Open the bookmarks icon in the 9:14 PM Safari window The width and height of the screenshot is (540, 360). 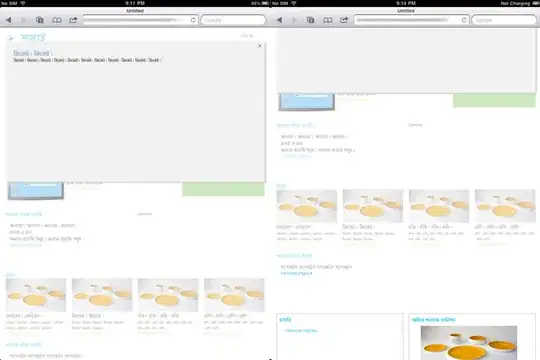pos(328,20)
